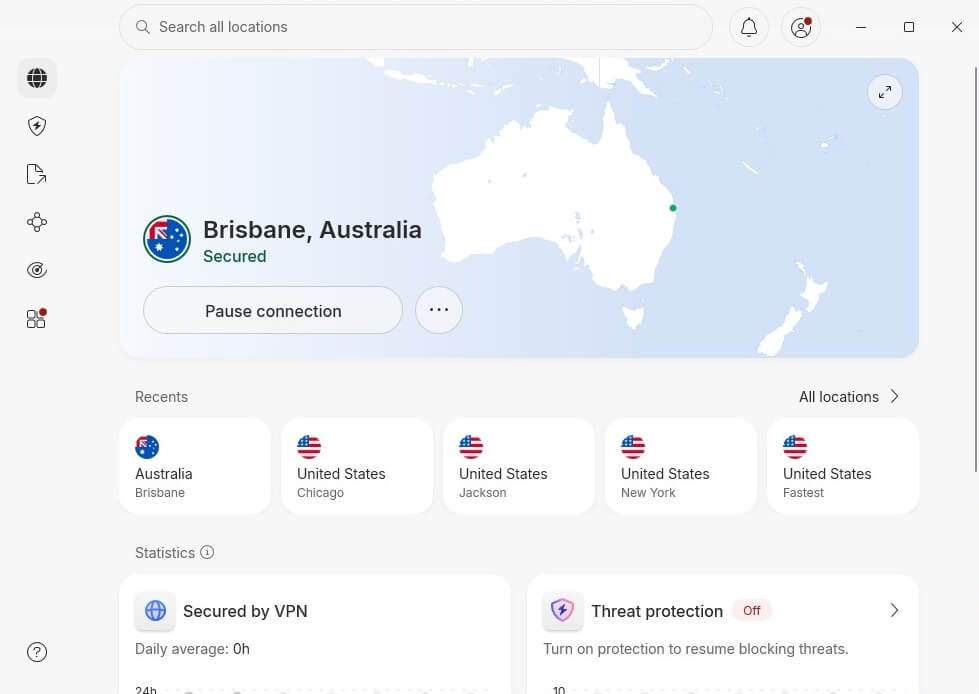The width and height of the screenshot is (979, 694).
Task: Open the three-dot connection options
Action: tap(439, 310)
